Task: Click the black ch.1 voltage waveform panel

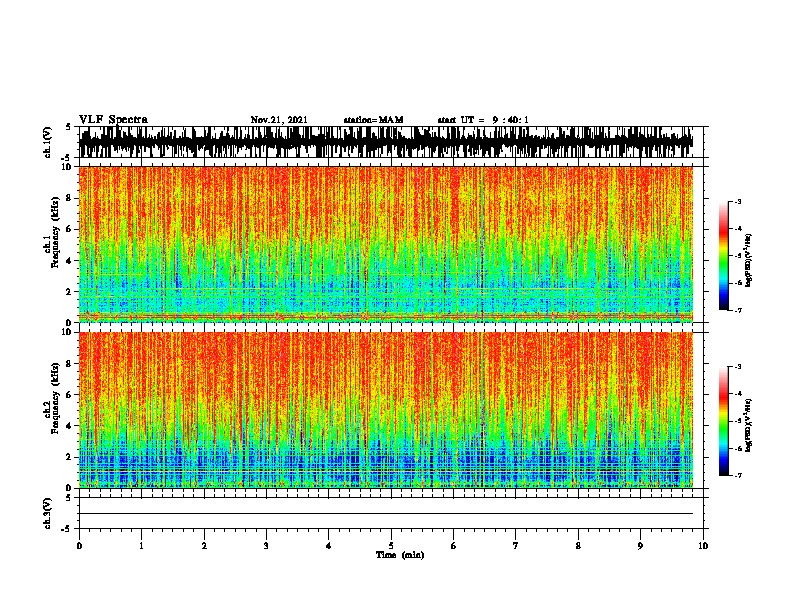Action: pos(386,142)
